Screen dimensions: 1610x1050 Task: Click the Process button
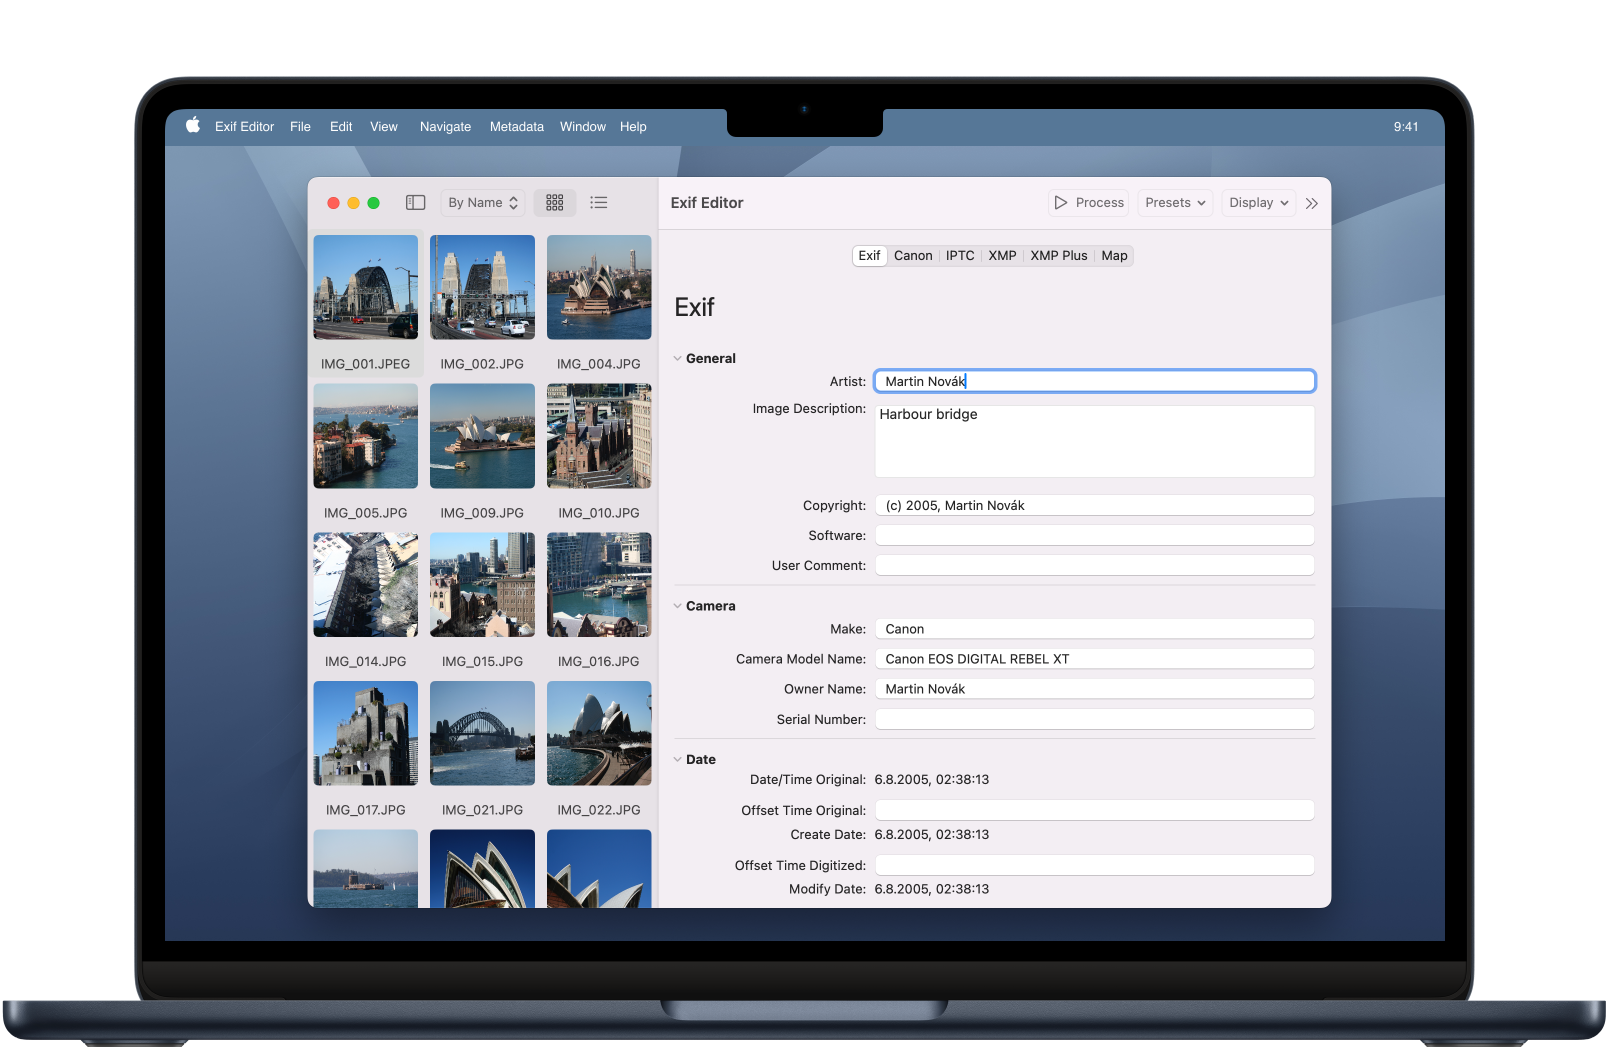click(x=1088, y=202)
